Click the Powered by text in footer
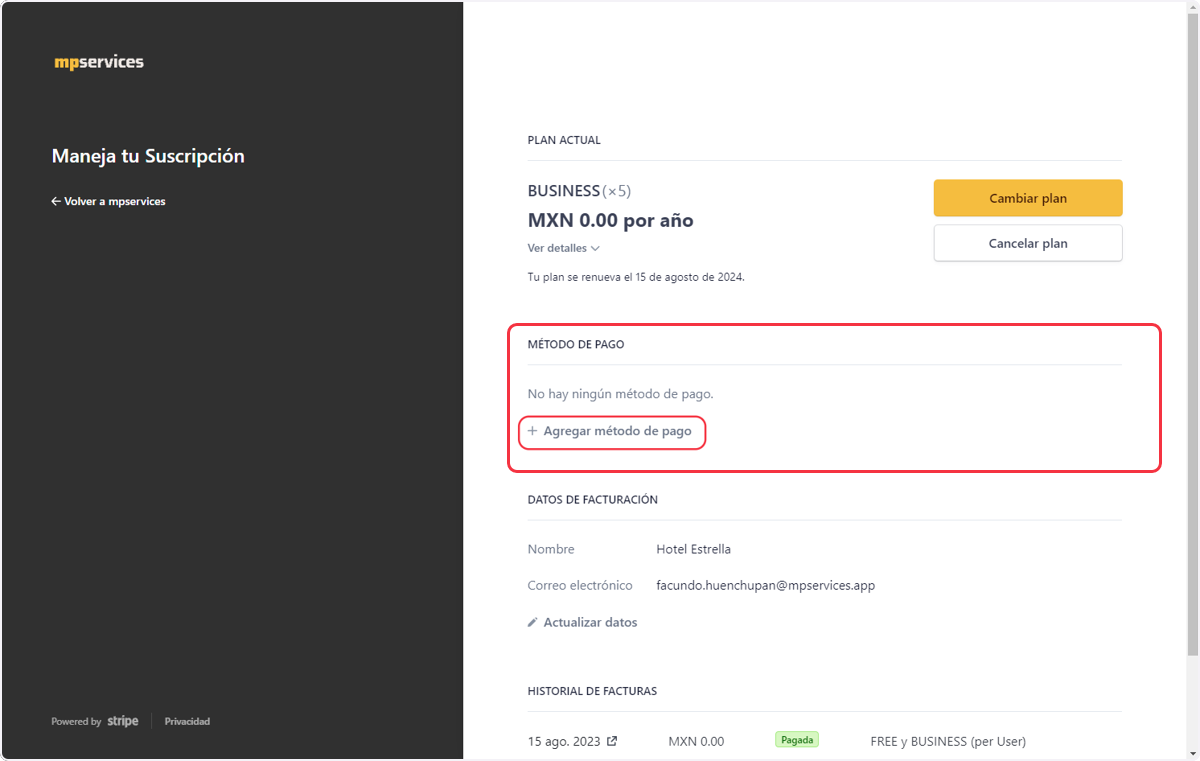Viewport: 1200px width, 761px height. [x=76, y=722]
